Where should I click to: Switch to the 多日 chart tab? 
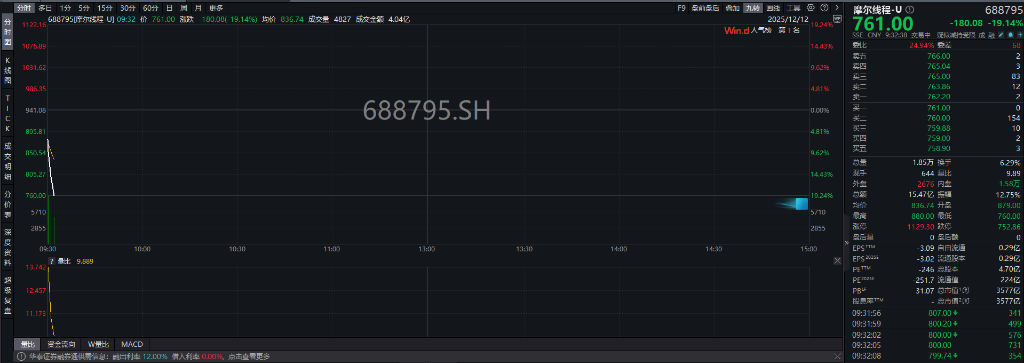point(44,8)
